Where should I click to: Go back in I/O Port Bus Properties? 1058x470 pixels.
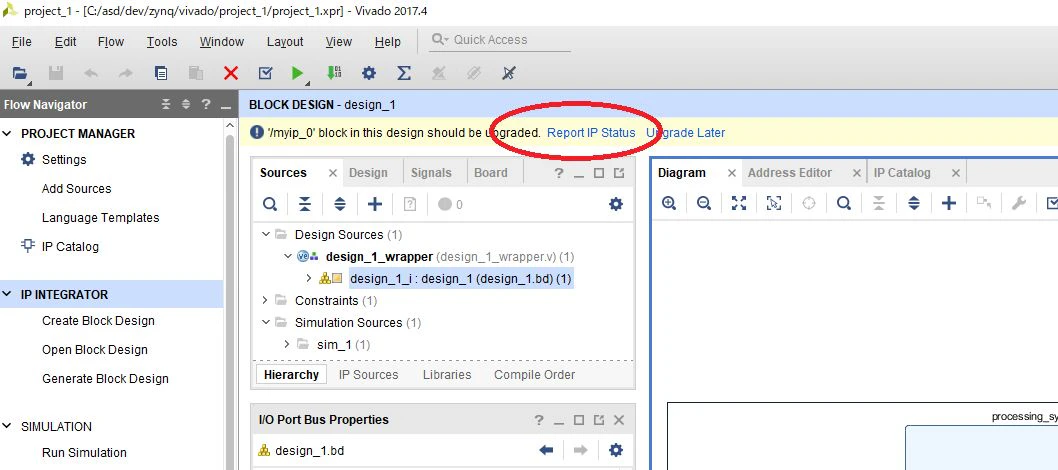tap(547, 450)
